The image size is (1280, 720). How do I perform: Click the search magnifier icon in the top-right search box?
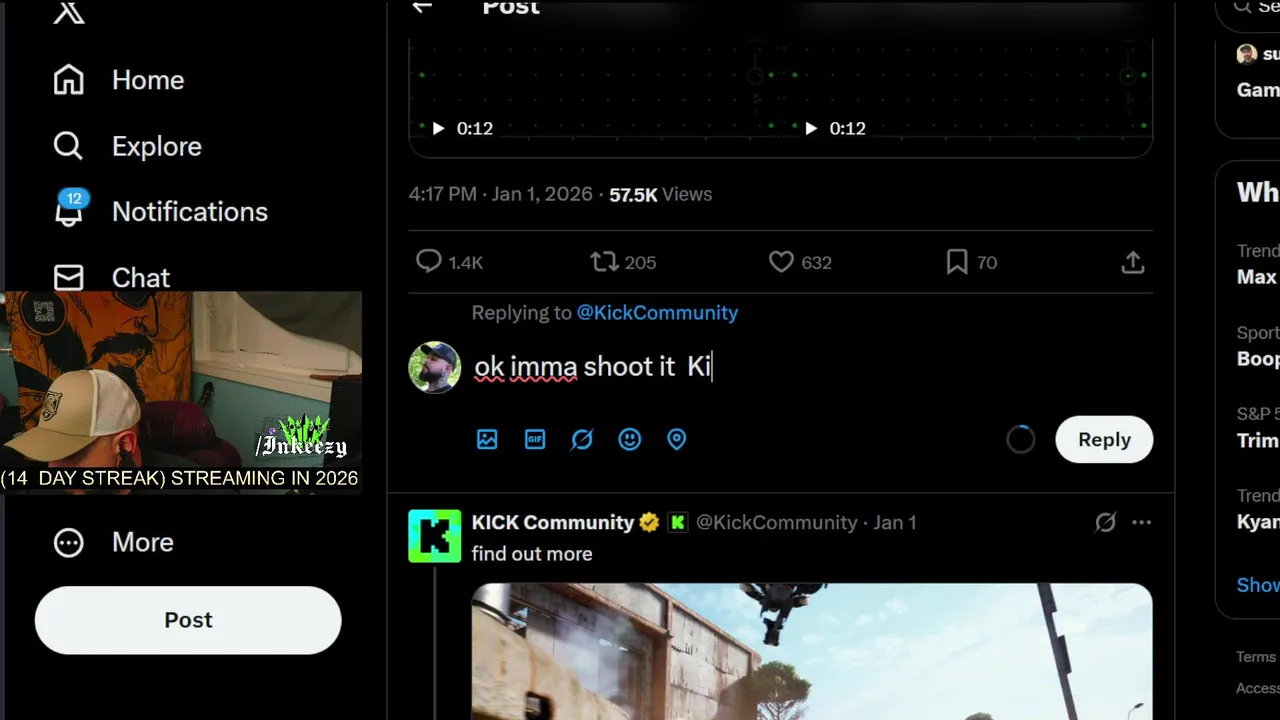point(1242,7)
